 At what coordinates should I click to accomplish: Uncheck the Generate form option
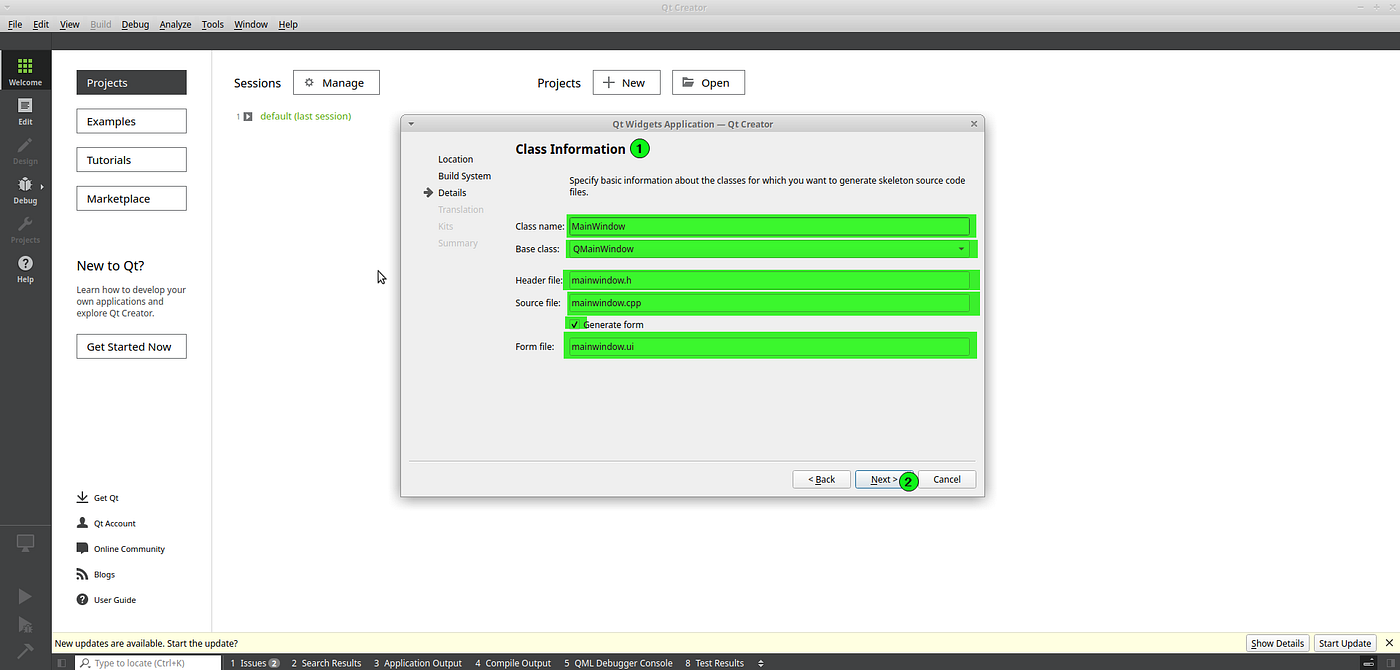coord(575,324)
